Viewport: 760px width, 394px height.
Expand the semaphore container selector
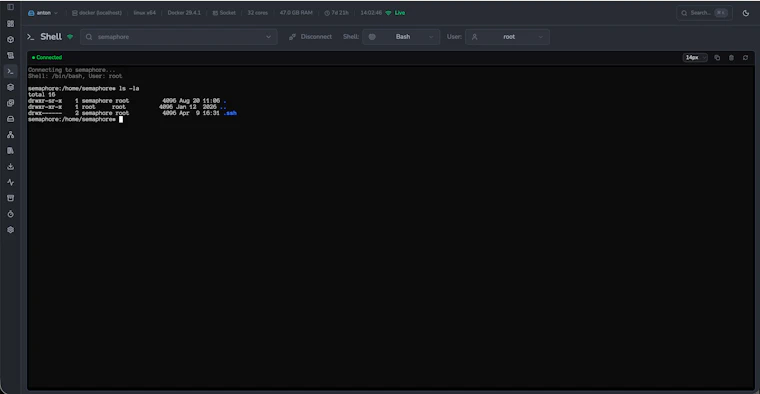pyautogui.click(x=179, y=37)
